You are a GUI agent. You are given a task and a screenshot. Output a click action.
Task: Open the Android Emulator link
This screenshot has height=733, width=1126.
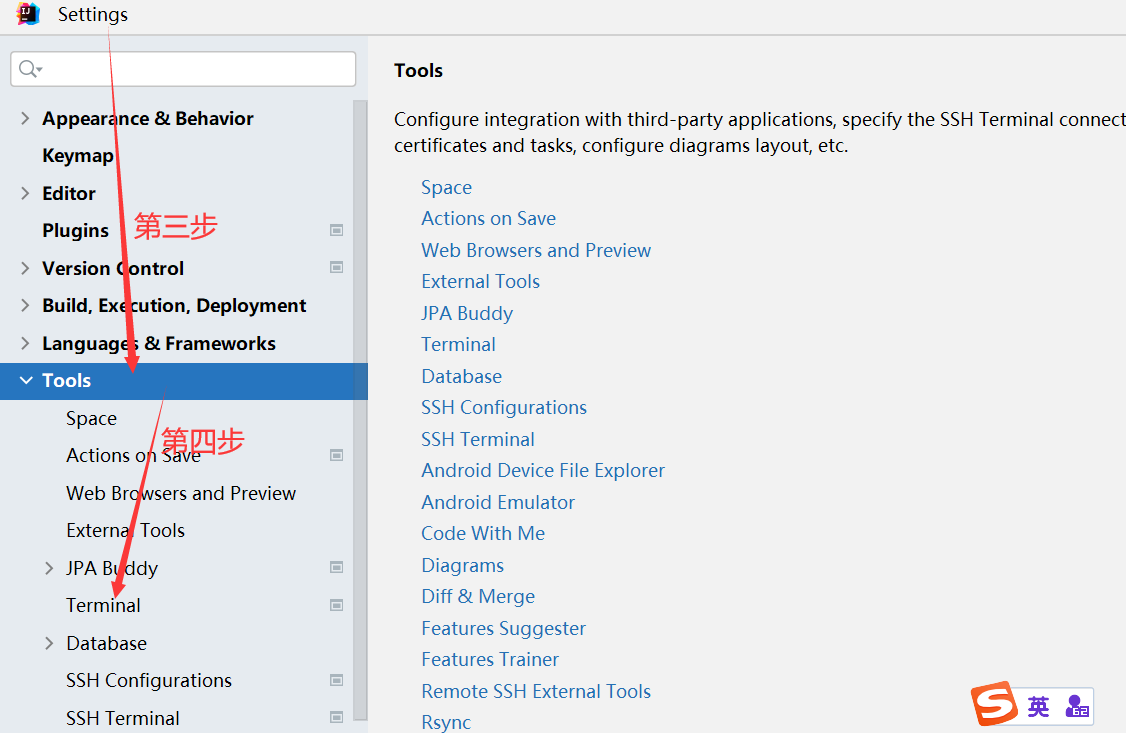[498, 502]
